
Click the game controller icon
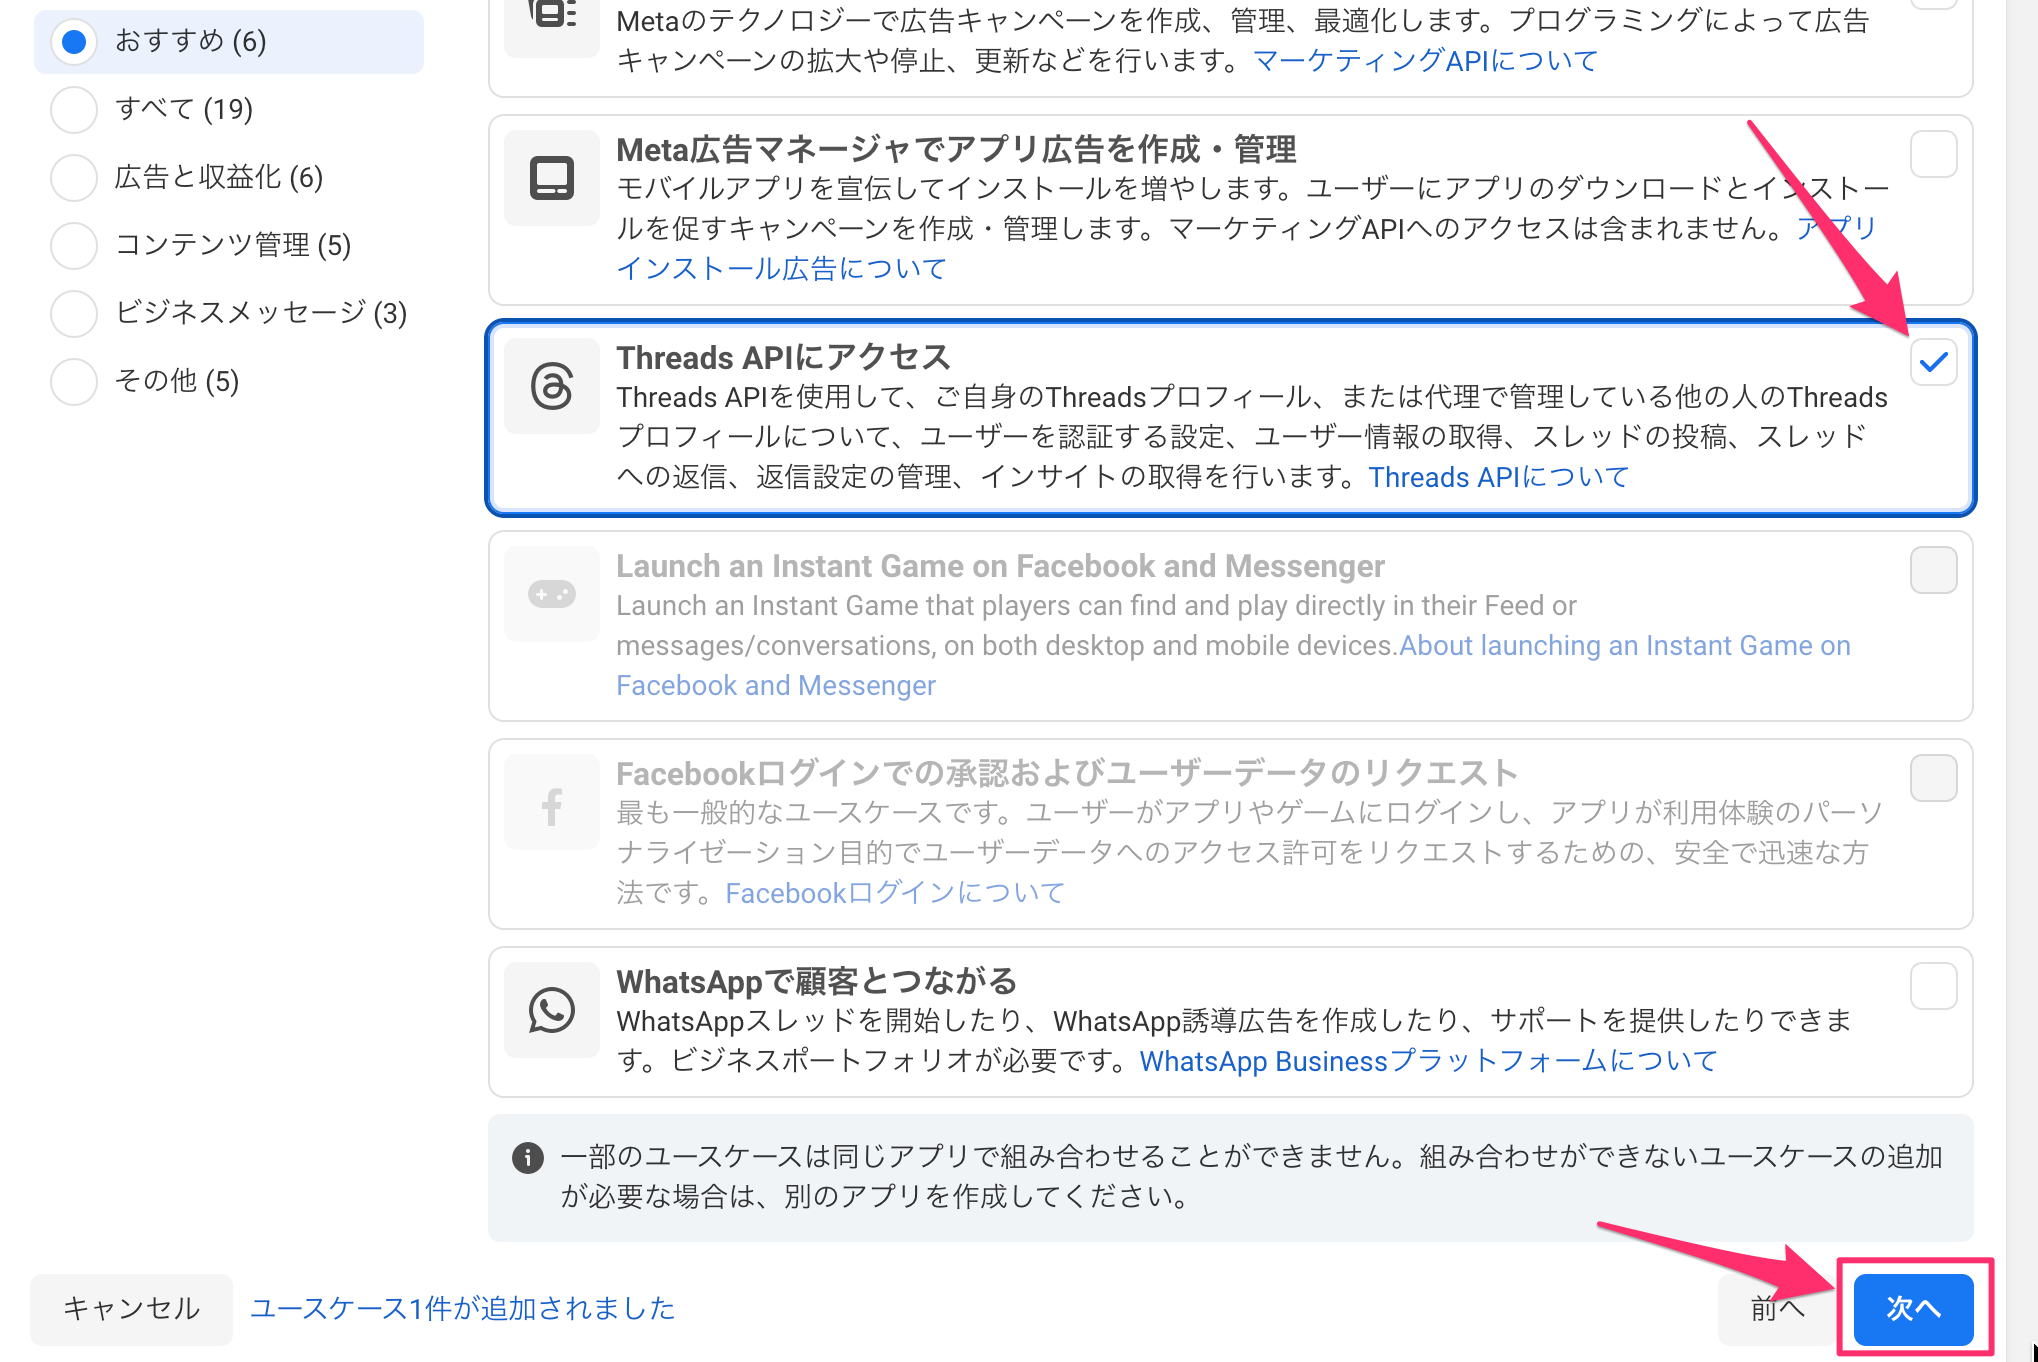tap(551, 594)
